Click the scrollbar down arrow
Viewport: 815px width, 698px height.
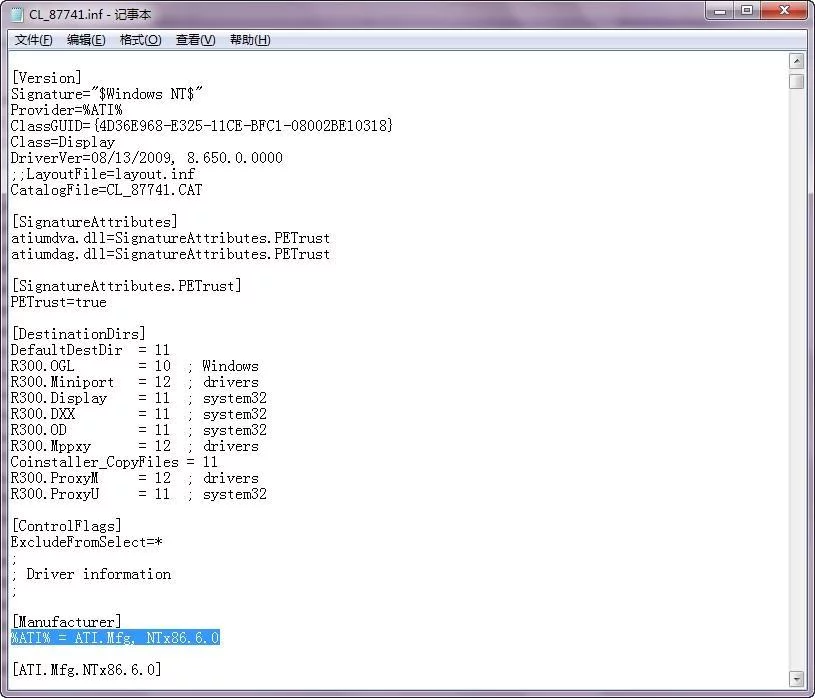pos(796,678)
